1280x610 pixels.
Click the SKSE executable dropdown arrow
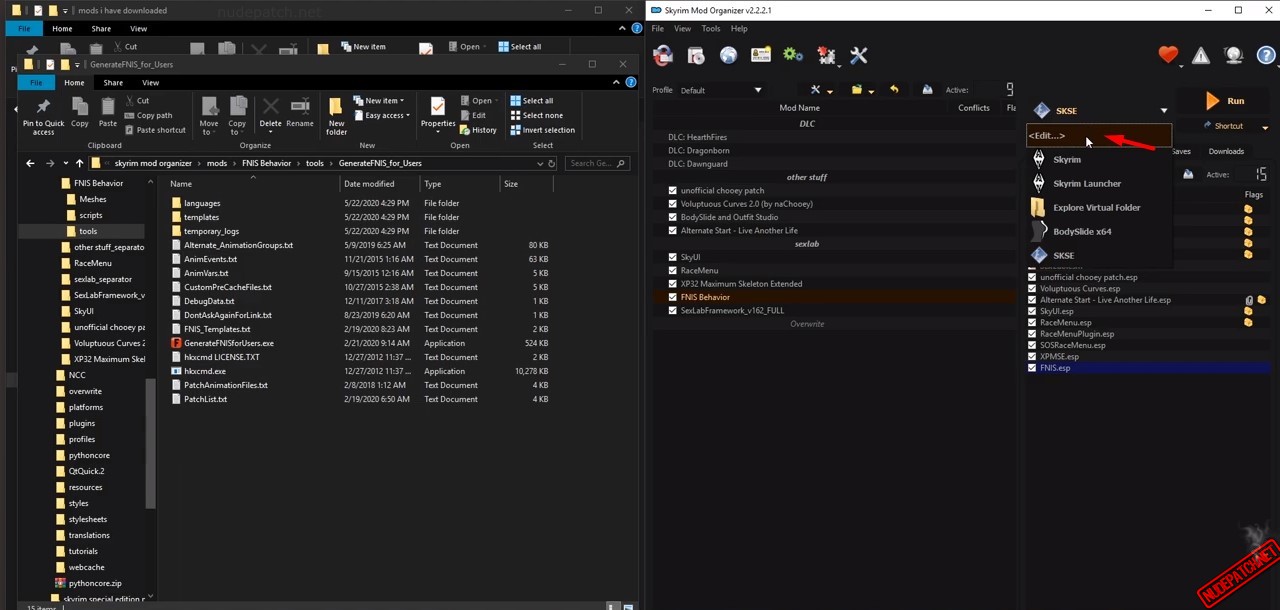coord(1163,111)
